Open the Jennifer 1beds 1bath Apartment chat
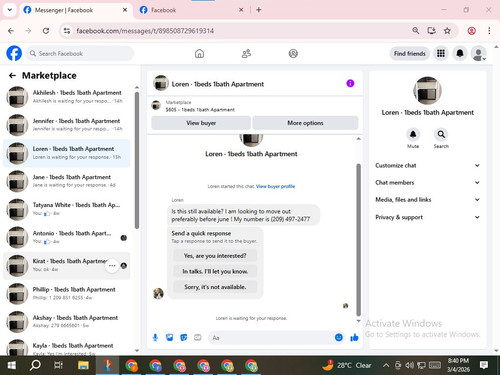 pos(67,125)
